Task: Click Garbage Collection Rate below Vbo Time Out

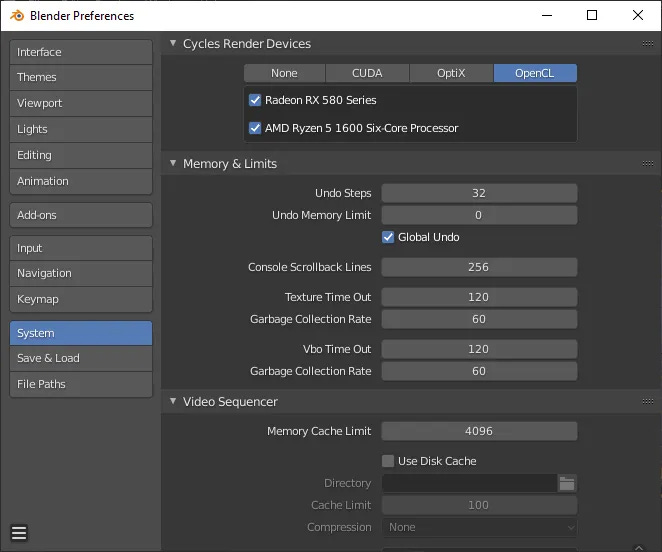Action: click(479, 371)
